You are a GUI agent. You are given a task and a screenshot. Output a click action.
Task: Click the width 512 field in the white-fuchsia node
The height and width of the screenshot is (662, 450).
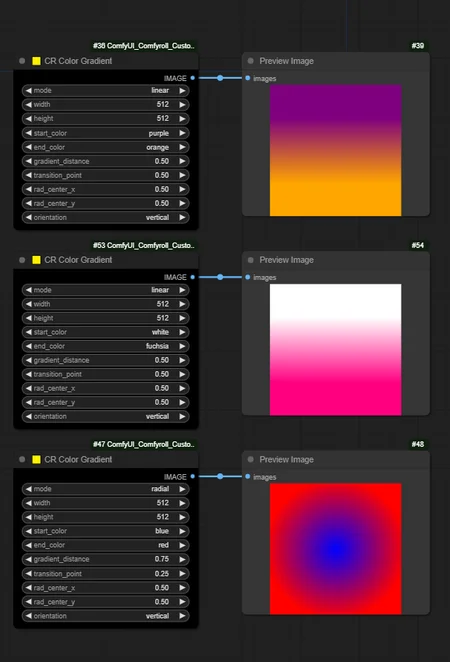click(106, 304)
